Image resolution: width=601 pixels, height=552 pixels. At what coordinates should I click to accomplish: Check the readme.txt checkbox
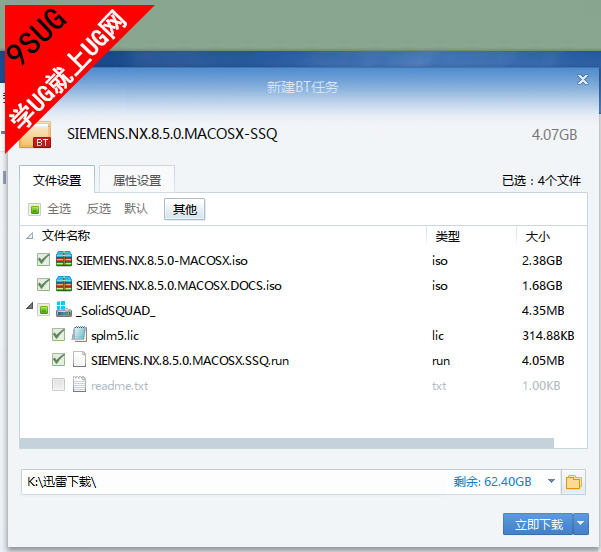58,384
